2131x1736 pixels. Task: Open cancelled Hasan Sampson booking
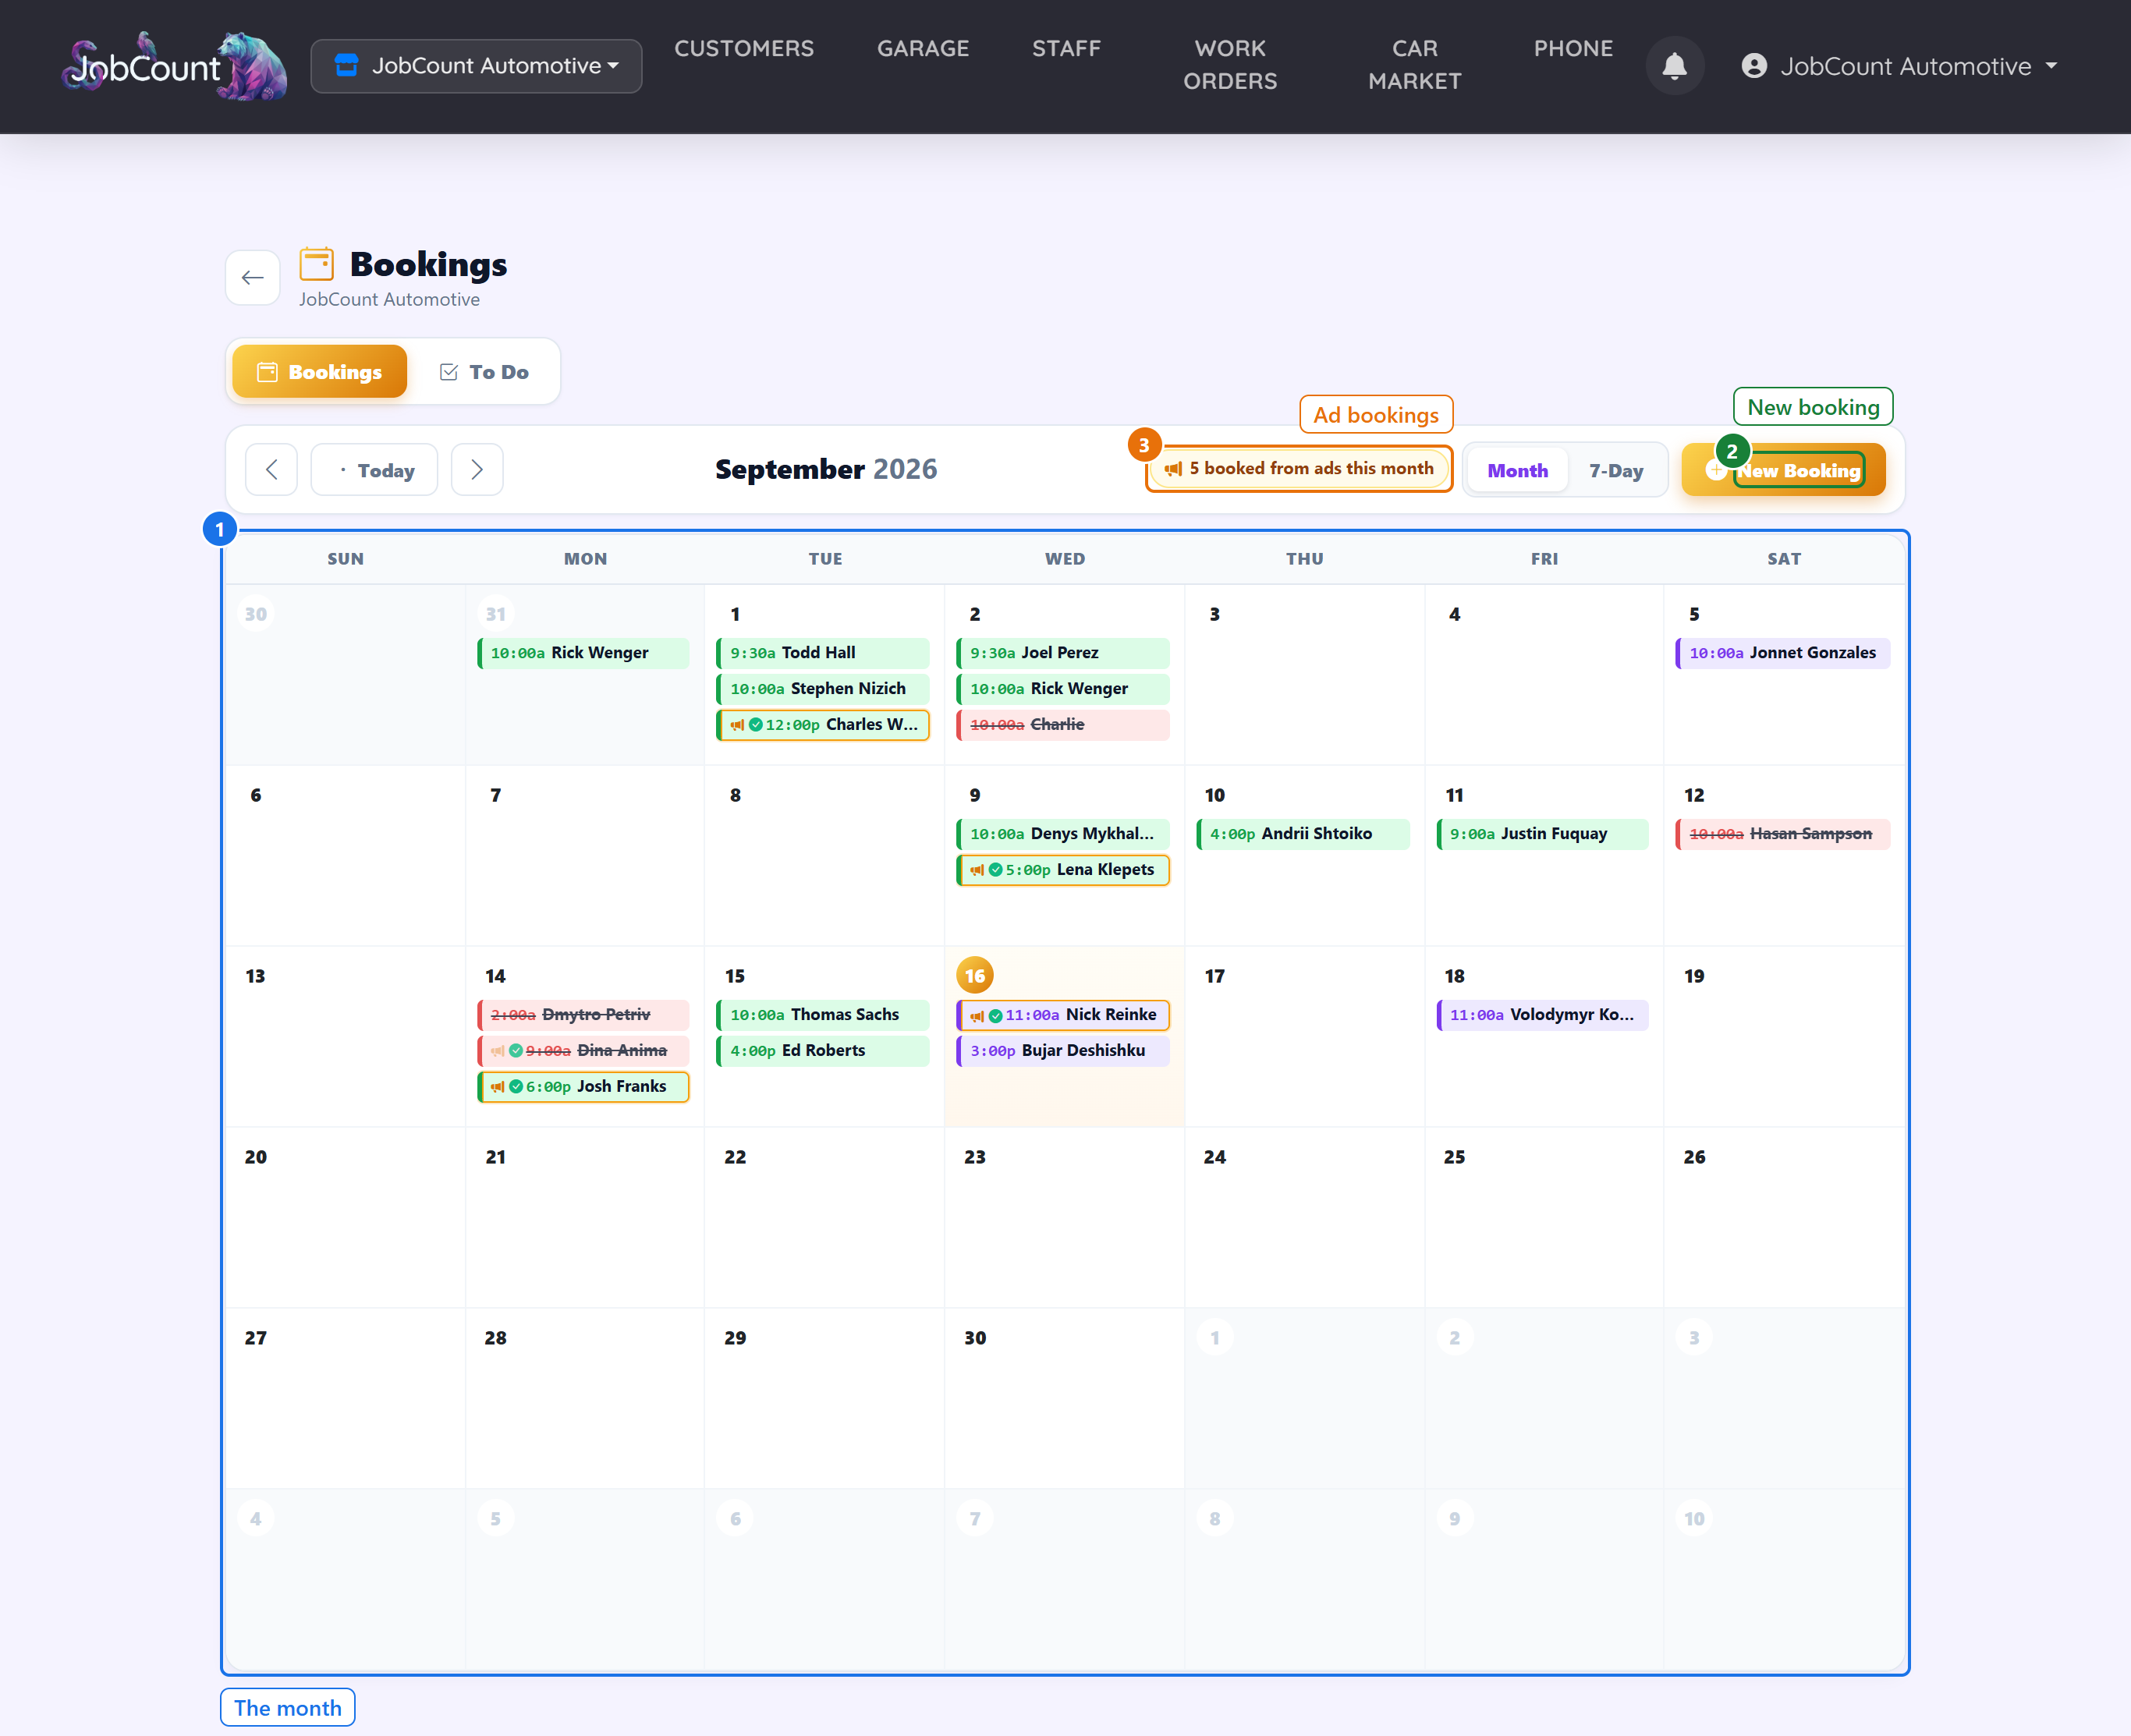click(1783, 834)
